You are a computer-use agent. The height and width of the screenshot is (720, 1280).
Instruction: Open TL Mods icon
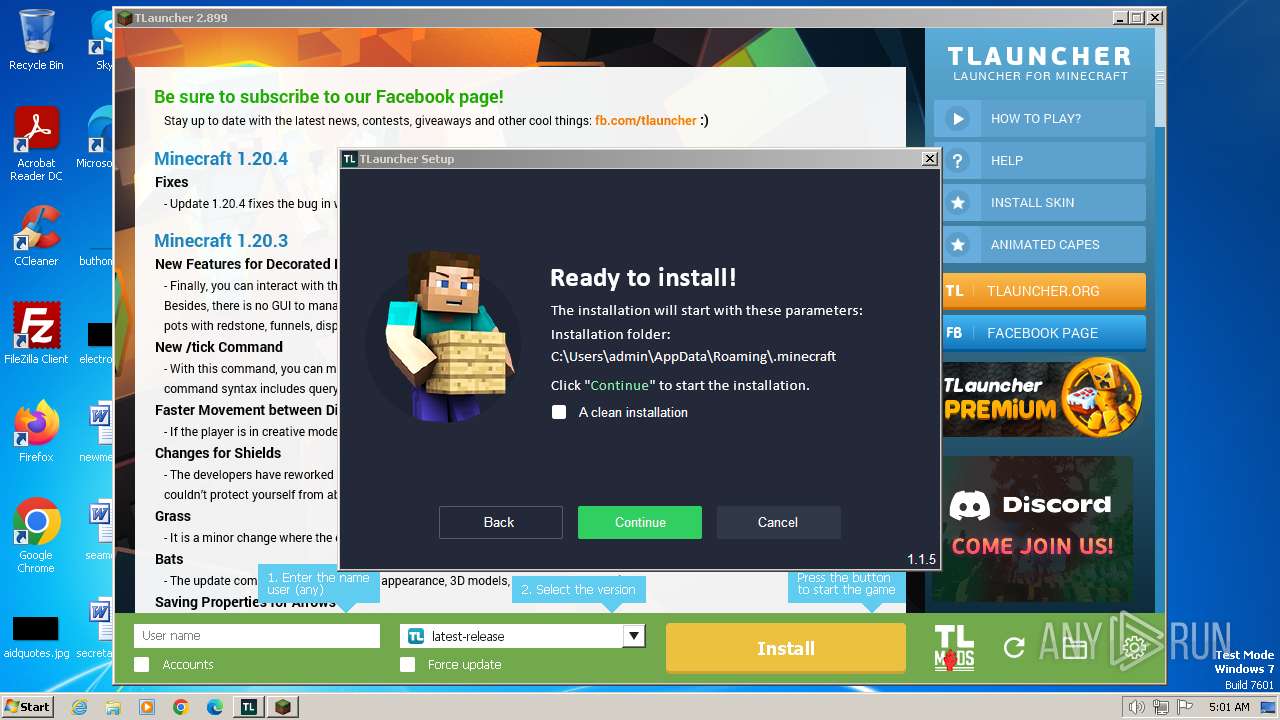[954, 648]
